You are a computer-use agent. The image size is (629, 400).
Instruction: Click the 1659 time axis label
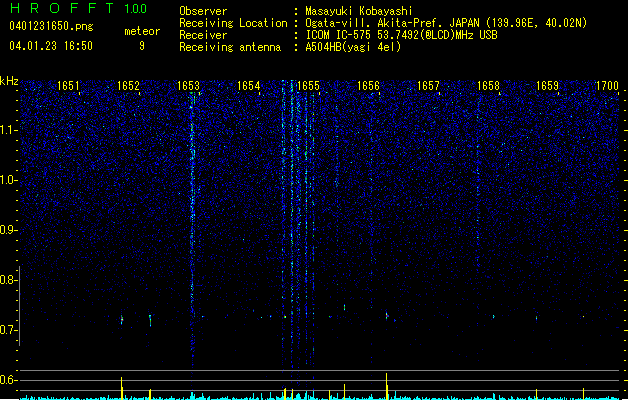(x=548, y=85)
